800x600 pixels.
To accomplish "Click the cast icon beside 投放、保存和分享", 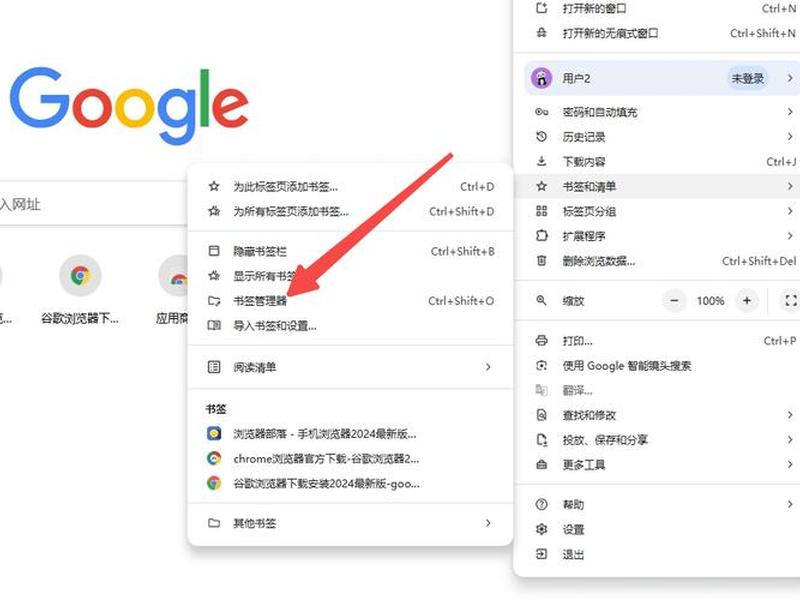I will 541,440.
